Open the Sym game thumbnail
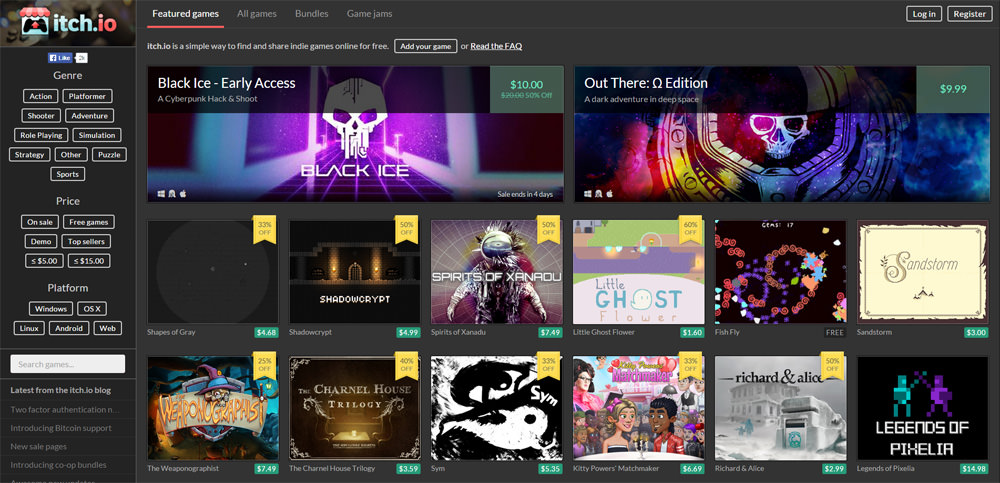1000x483 pixels. (497, 408)
